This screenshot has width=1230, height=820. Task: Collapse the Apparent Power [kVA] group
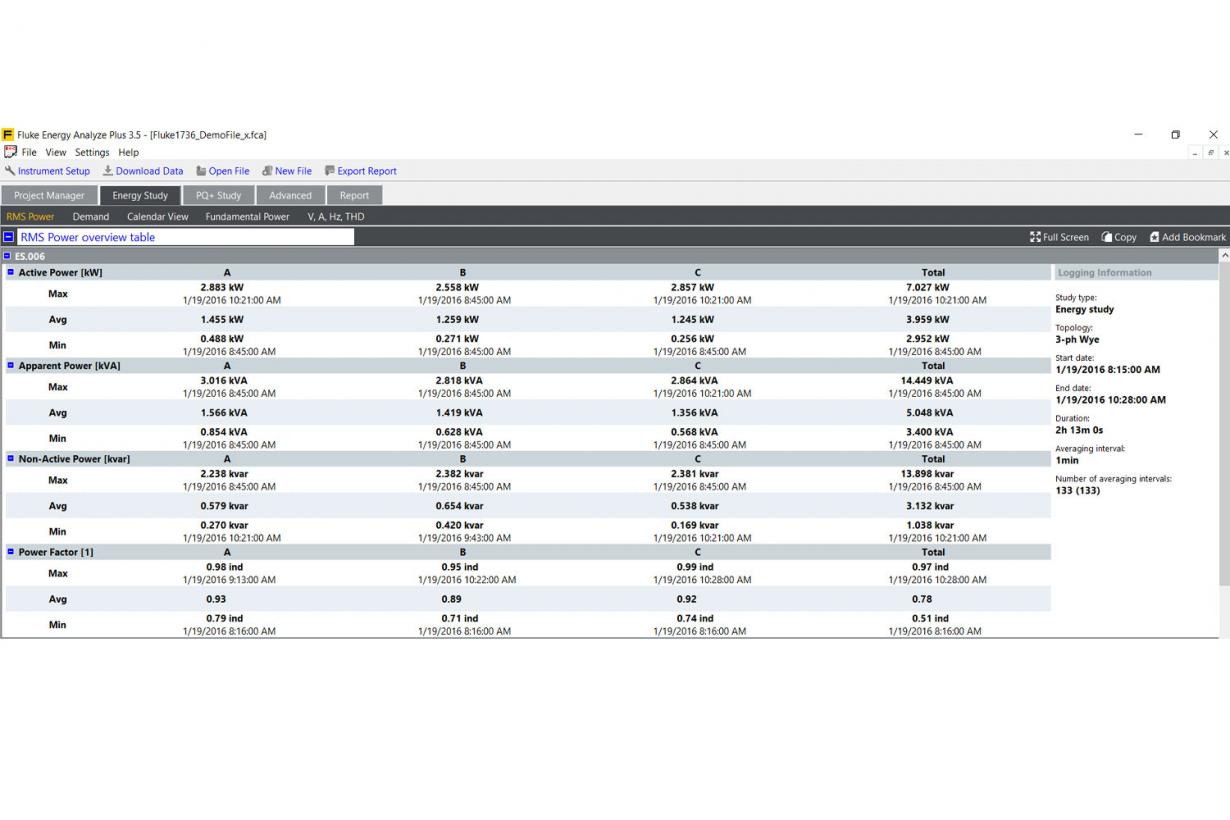[11, 366]
